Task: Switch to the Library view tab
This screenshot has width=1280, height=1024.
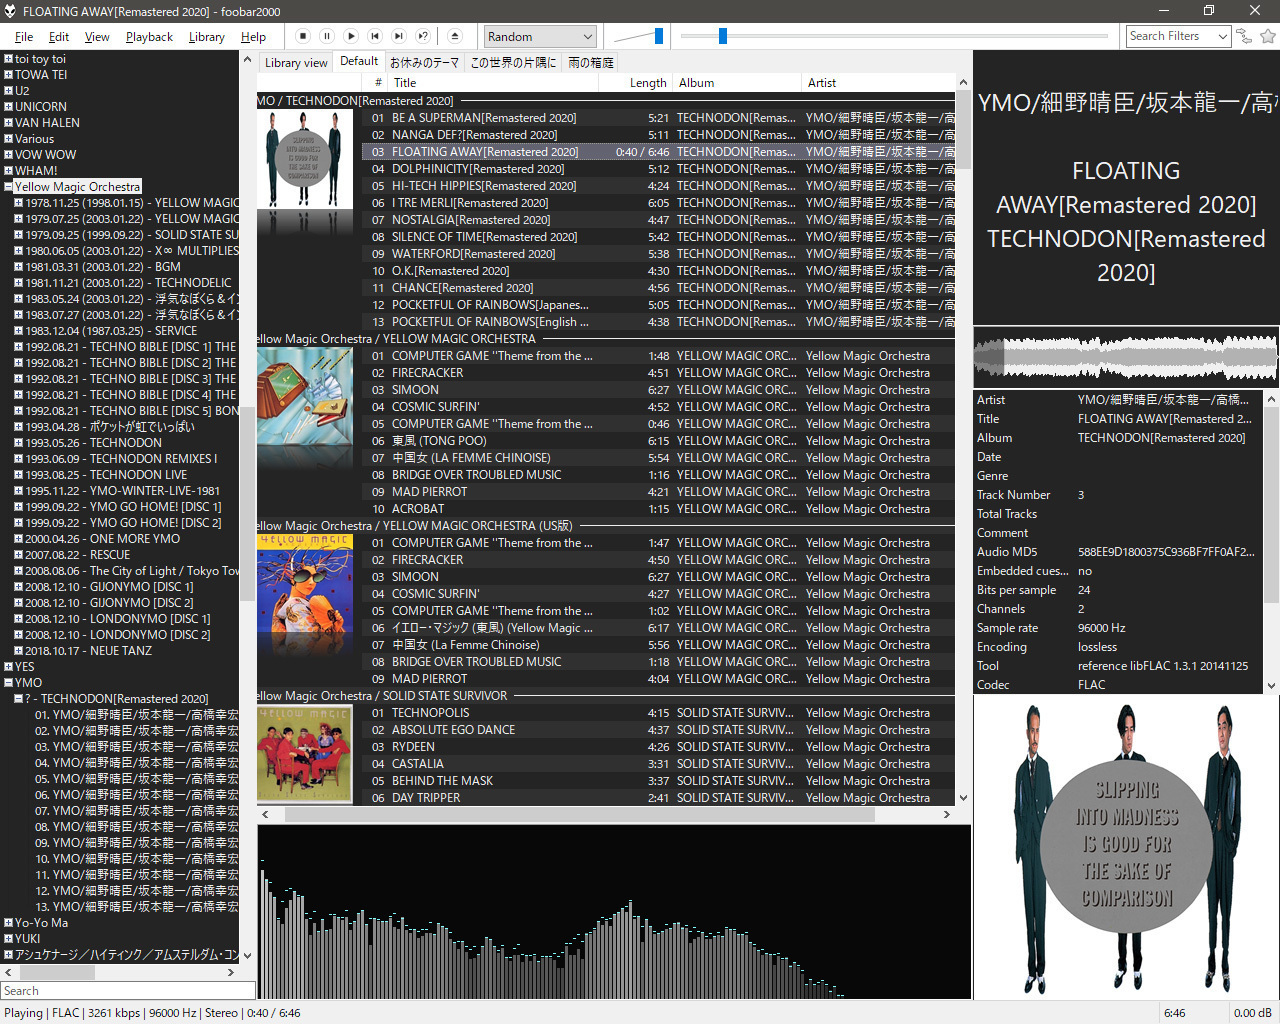Action: pyautogui.click(x=295, y=61)
